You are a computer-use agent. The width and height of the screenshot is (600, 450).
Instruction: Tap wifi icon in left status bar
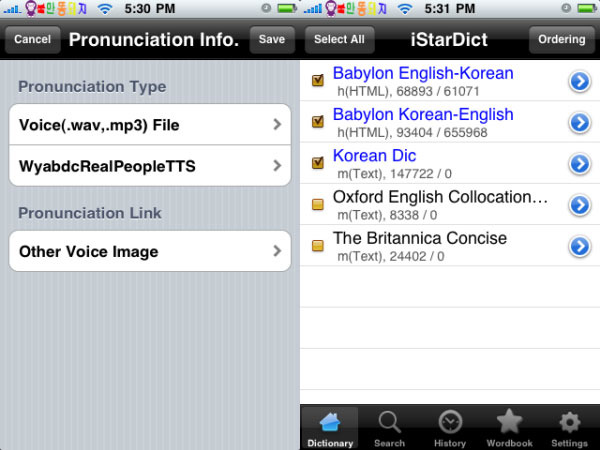pos(104,9)
